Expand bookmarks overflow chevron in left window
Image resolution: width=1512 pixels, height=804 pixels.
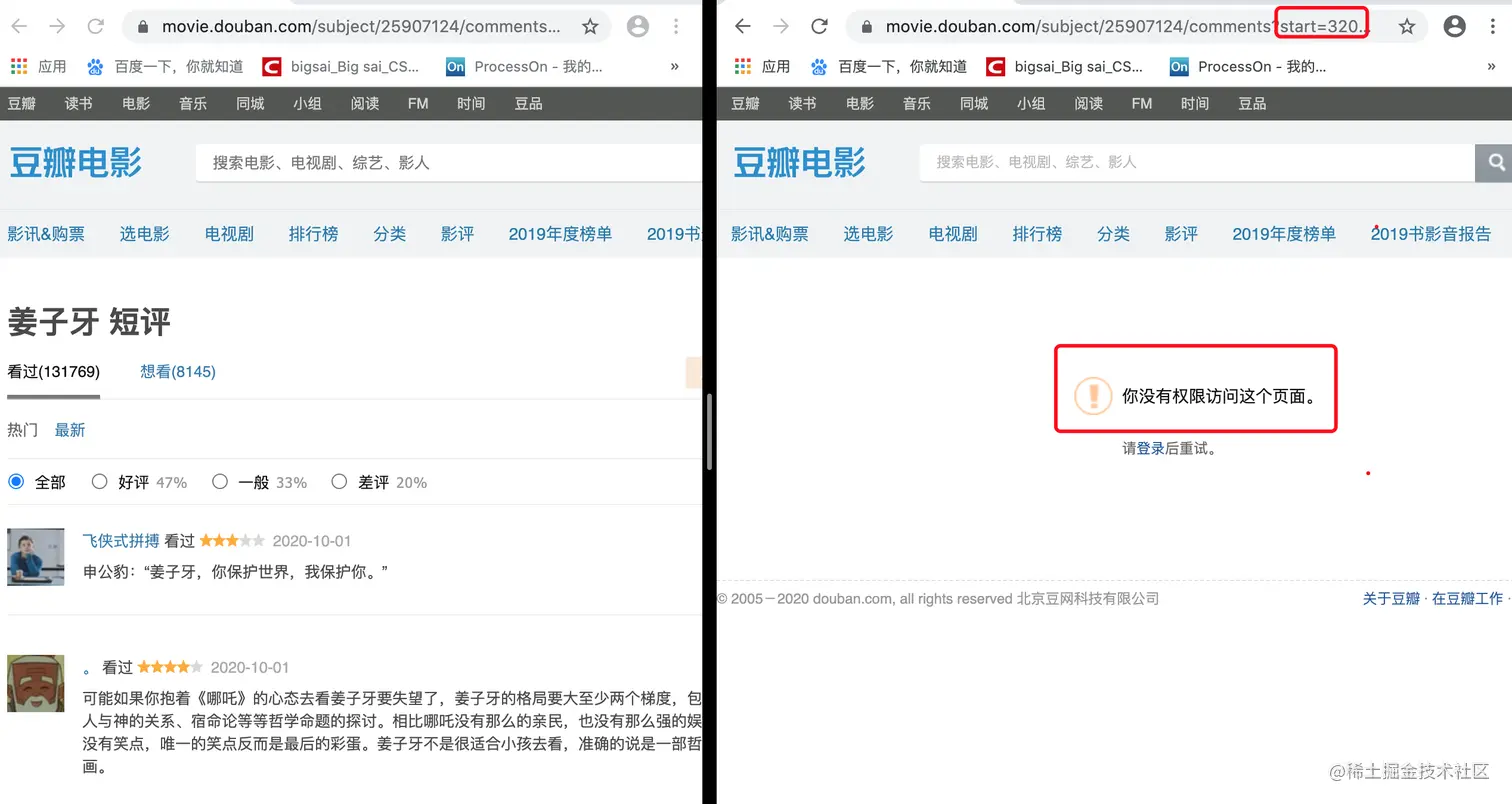[675, 67]
